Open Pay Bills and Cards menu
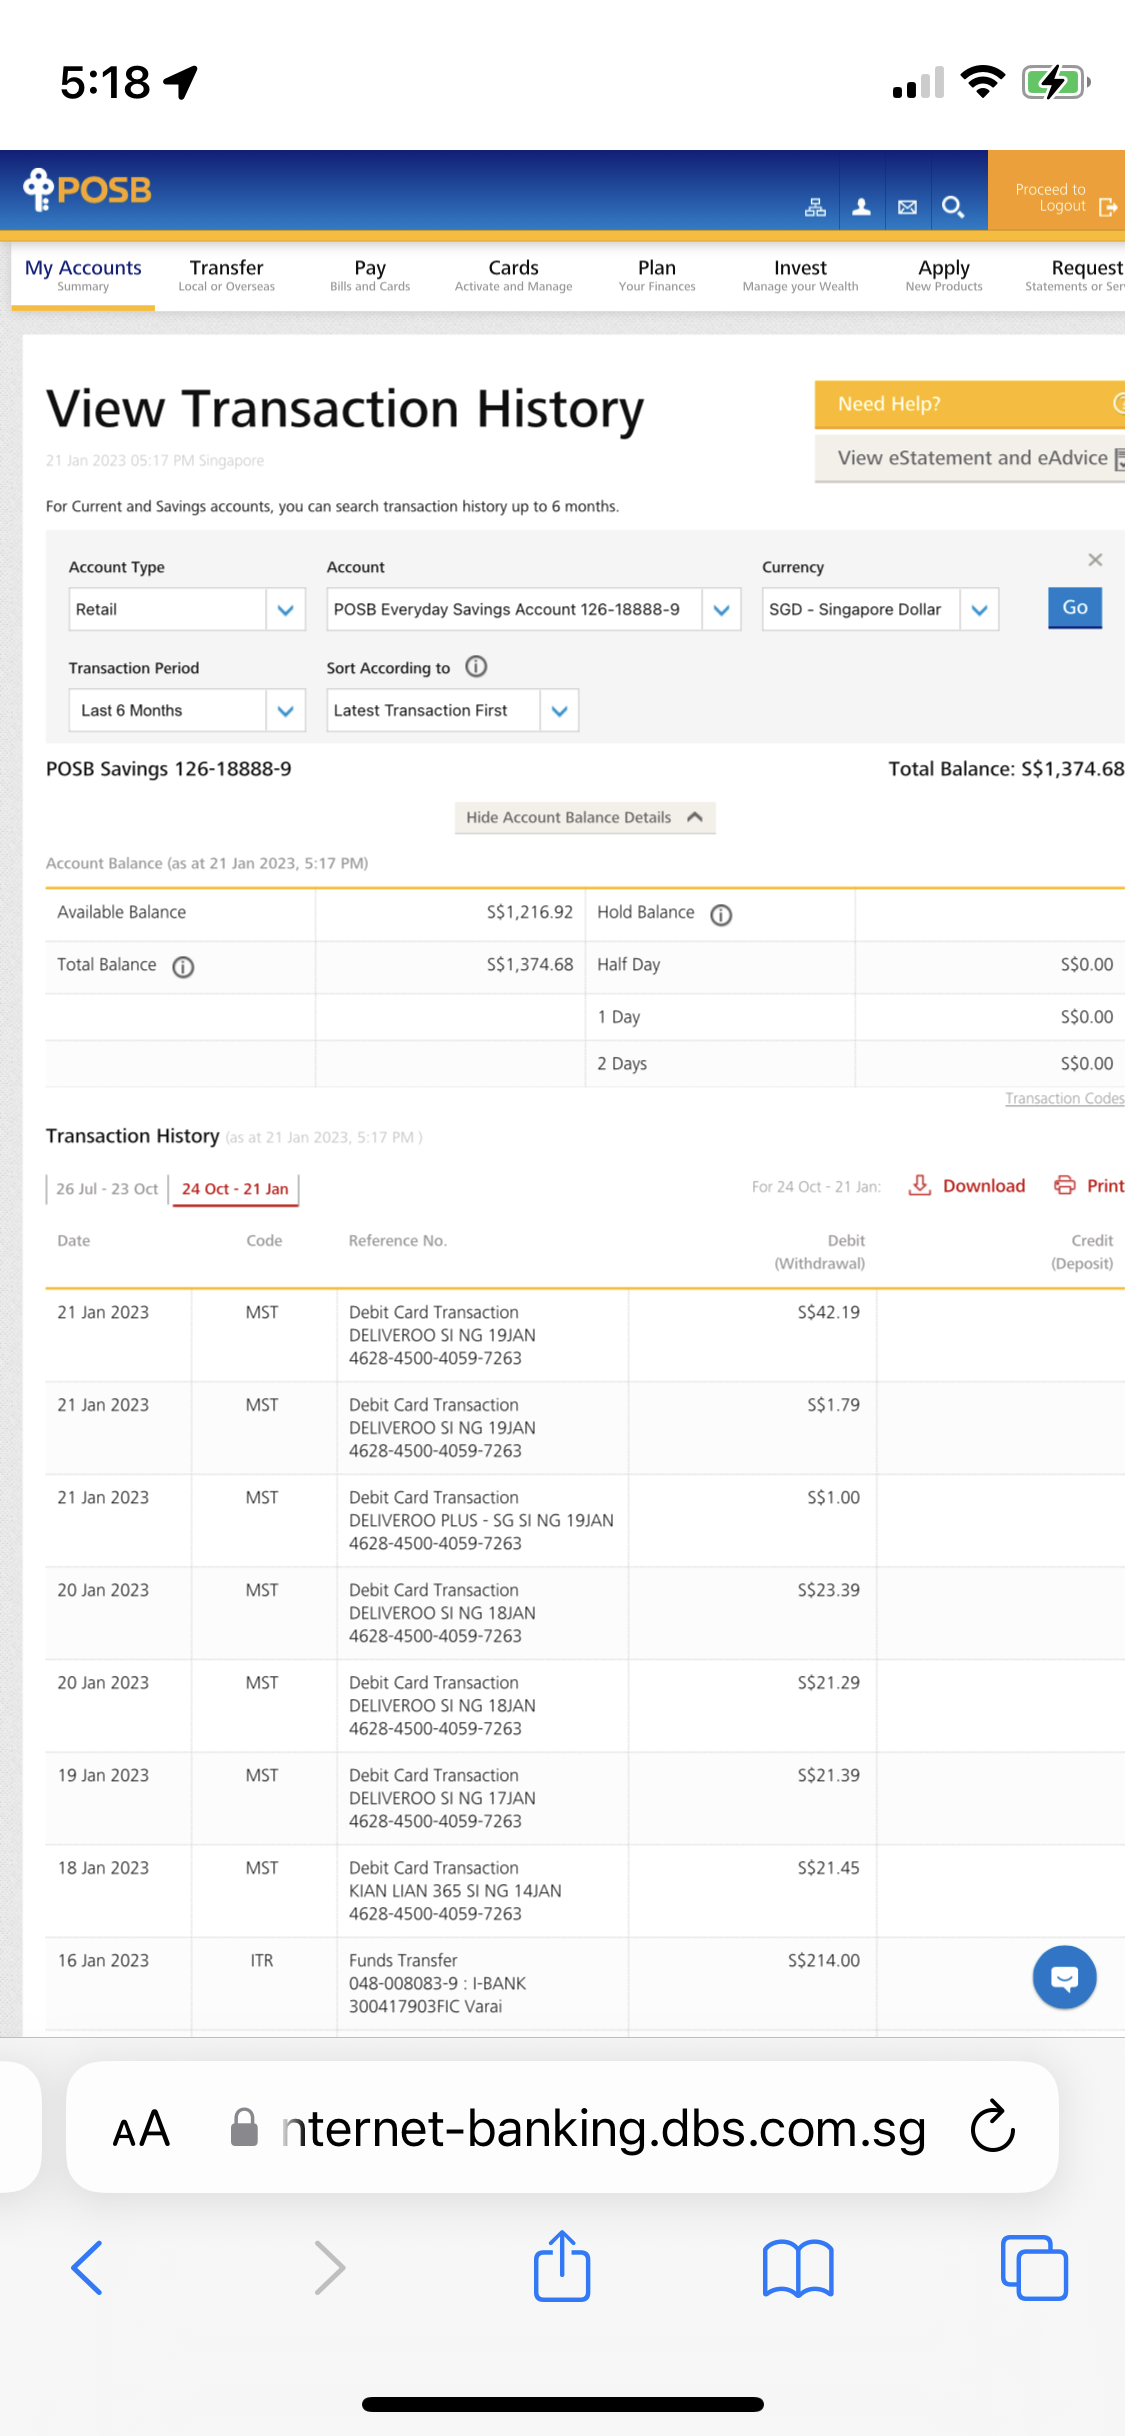Image resolution: width=1125 pixels, height=2436 pixels. point(370,275)
